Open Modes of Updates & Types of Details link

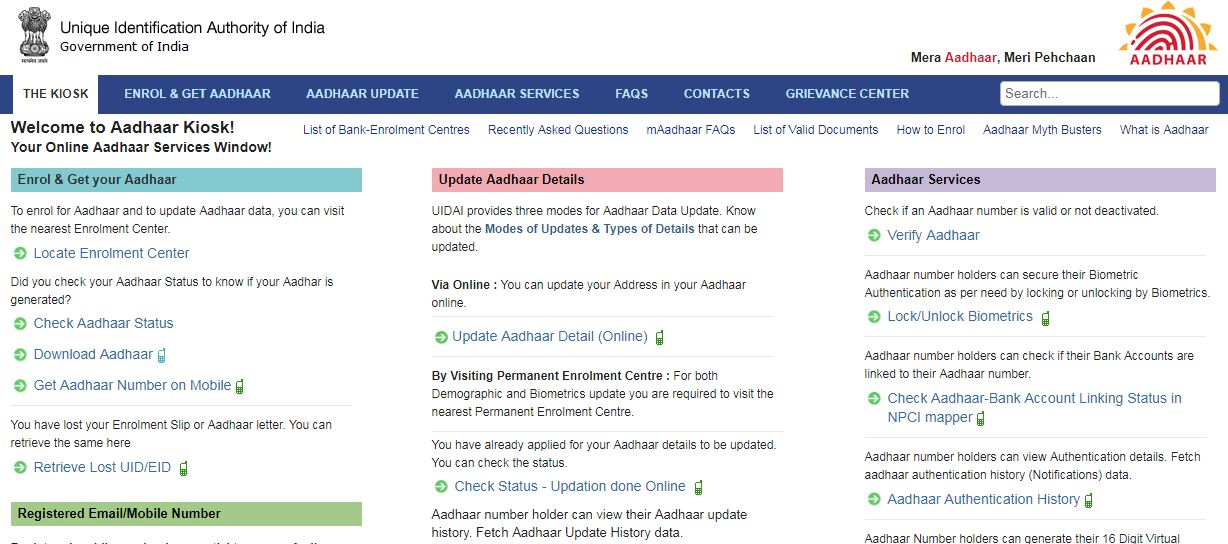pyautogui.click(x=590, y=229)
